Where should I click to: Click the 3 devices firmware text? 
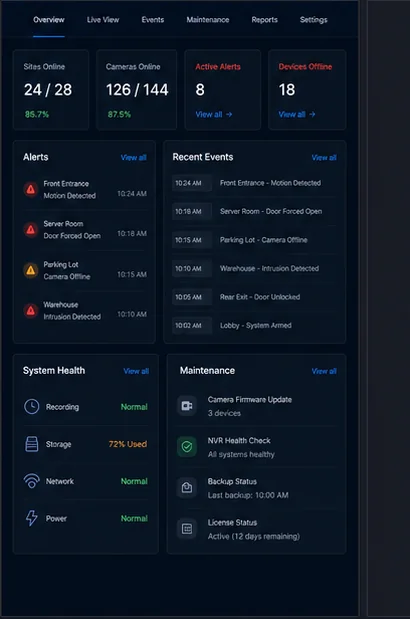coord(224,413)
